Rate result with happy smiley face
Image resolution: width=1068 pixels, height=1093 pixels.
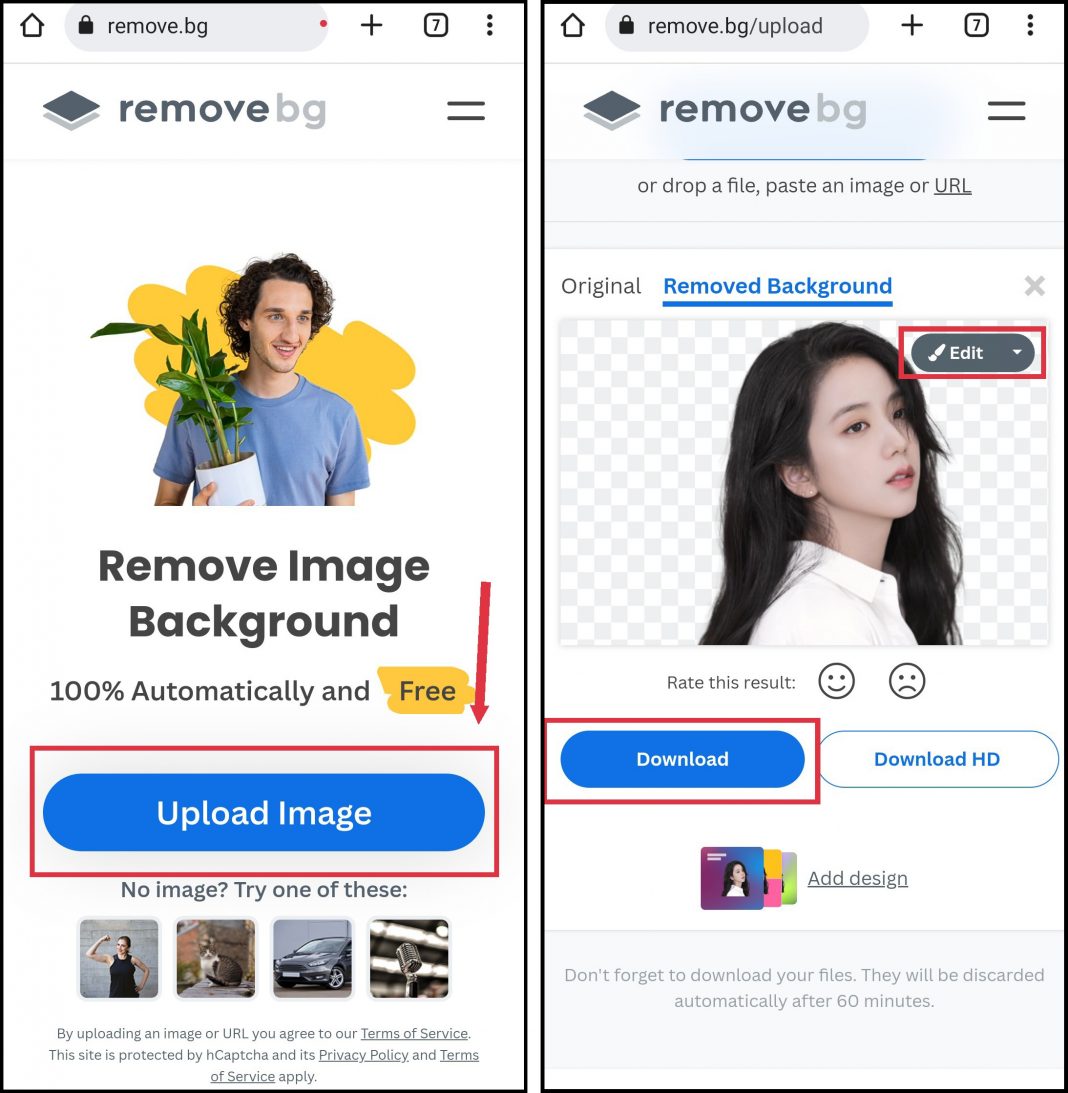point(836,681)
